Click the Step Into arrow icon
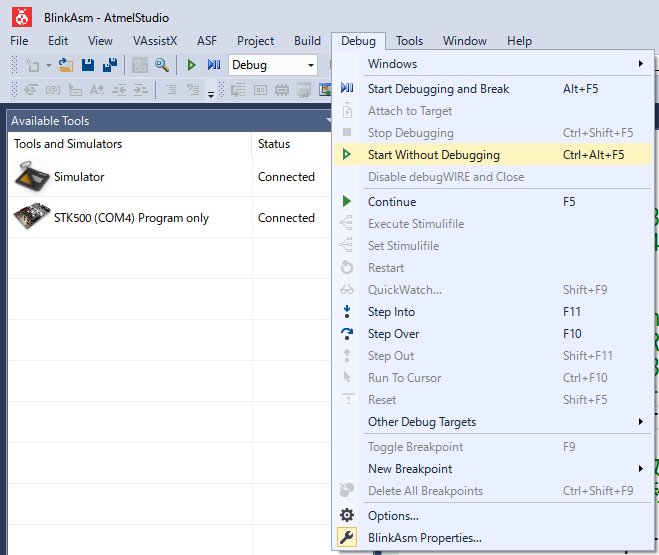The image size is (659, 555). [x=347, y=311]
